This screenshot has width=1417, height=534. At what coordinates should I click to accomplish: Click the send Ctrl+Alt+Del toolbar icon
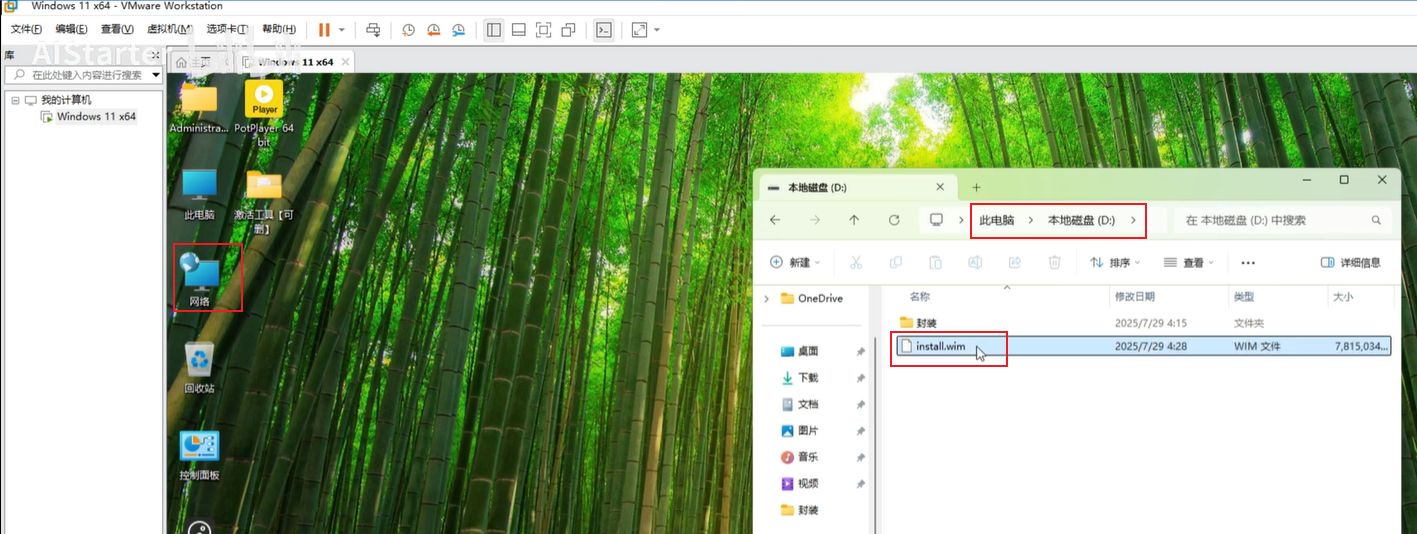(x=373, y=30)
